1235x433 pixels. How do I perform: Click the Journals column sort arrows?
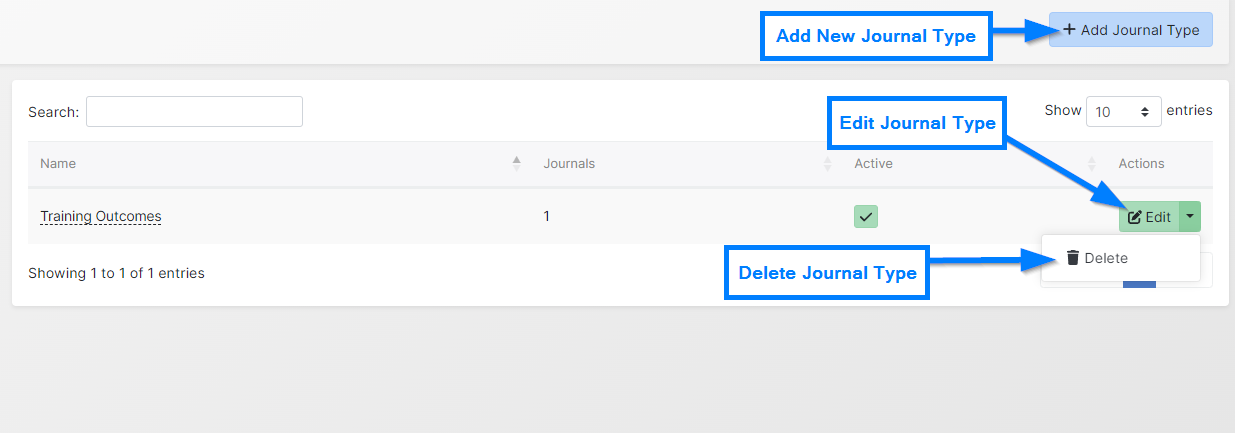click(x=827, y=163)
